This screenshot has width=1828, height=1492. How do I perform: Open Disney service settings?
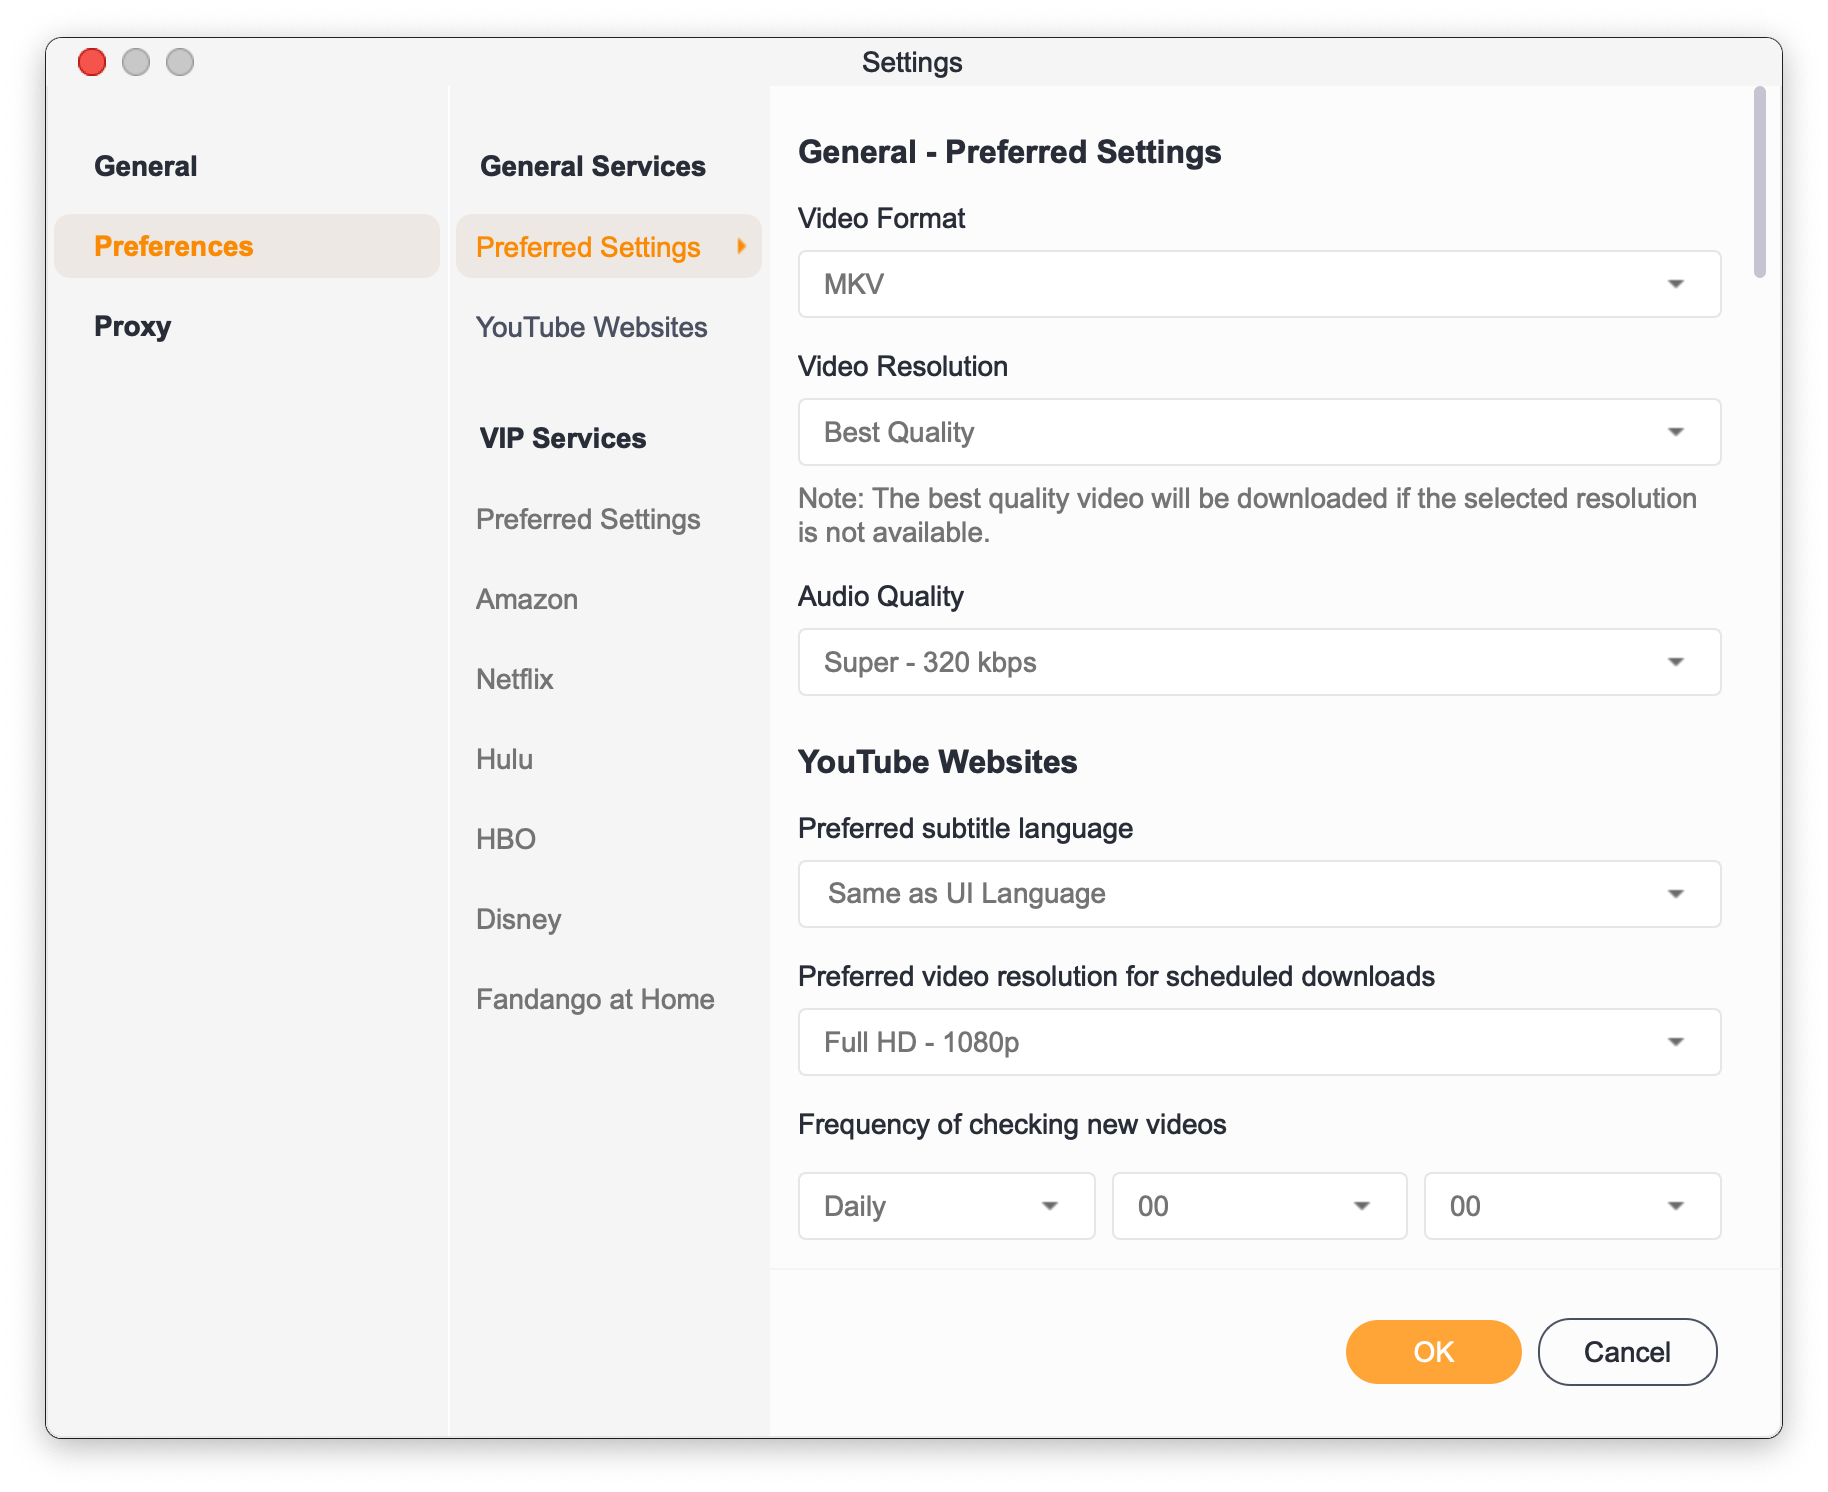[518, 919]
